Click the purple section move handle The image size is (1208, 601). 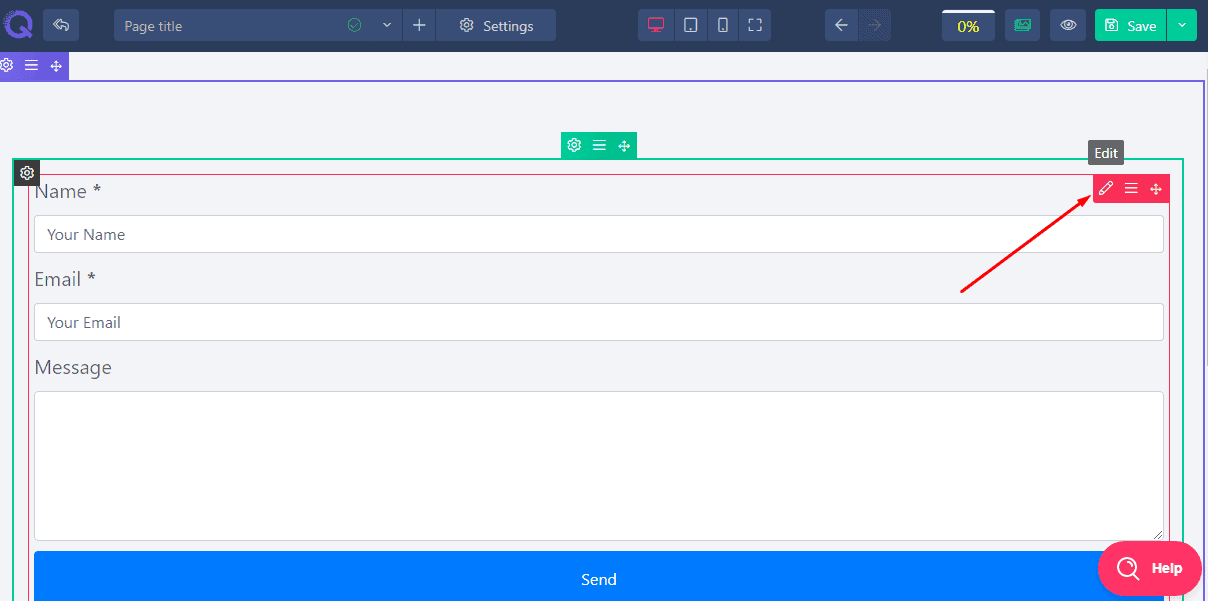(x=56, y=66)
